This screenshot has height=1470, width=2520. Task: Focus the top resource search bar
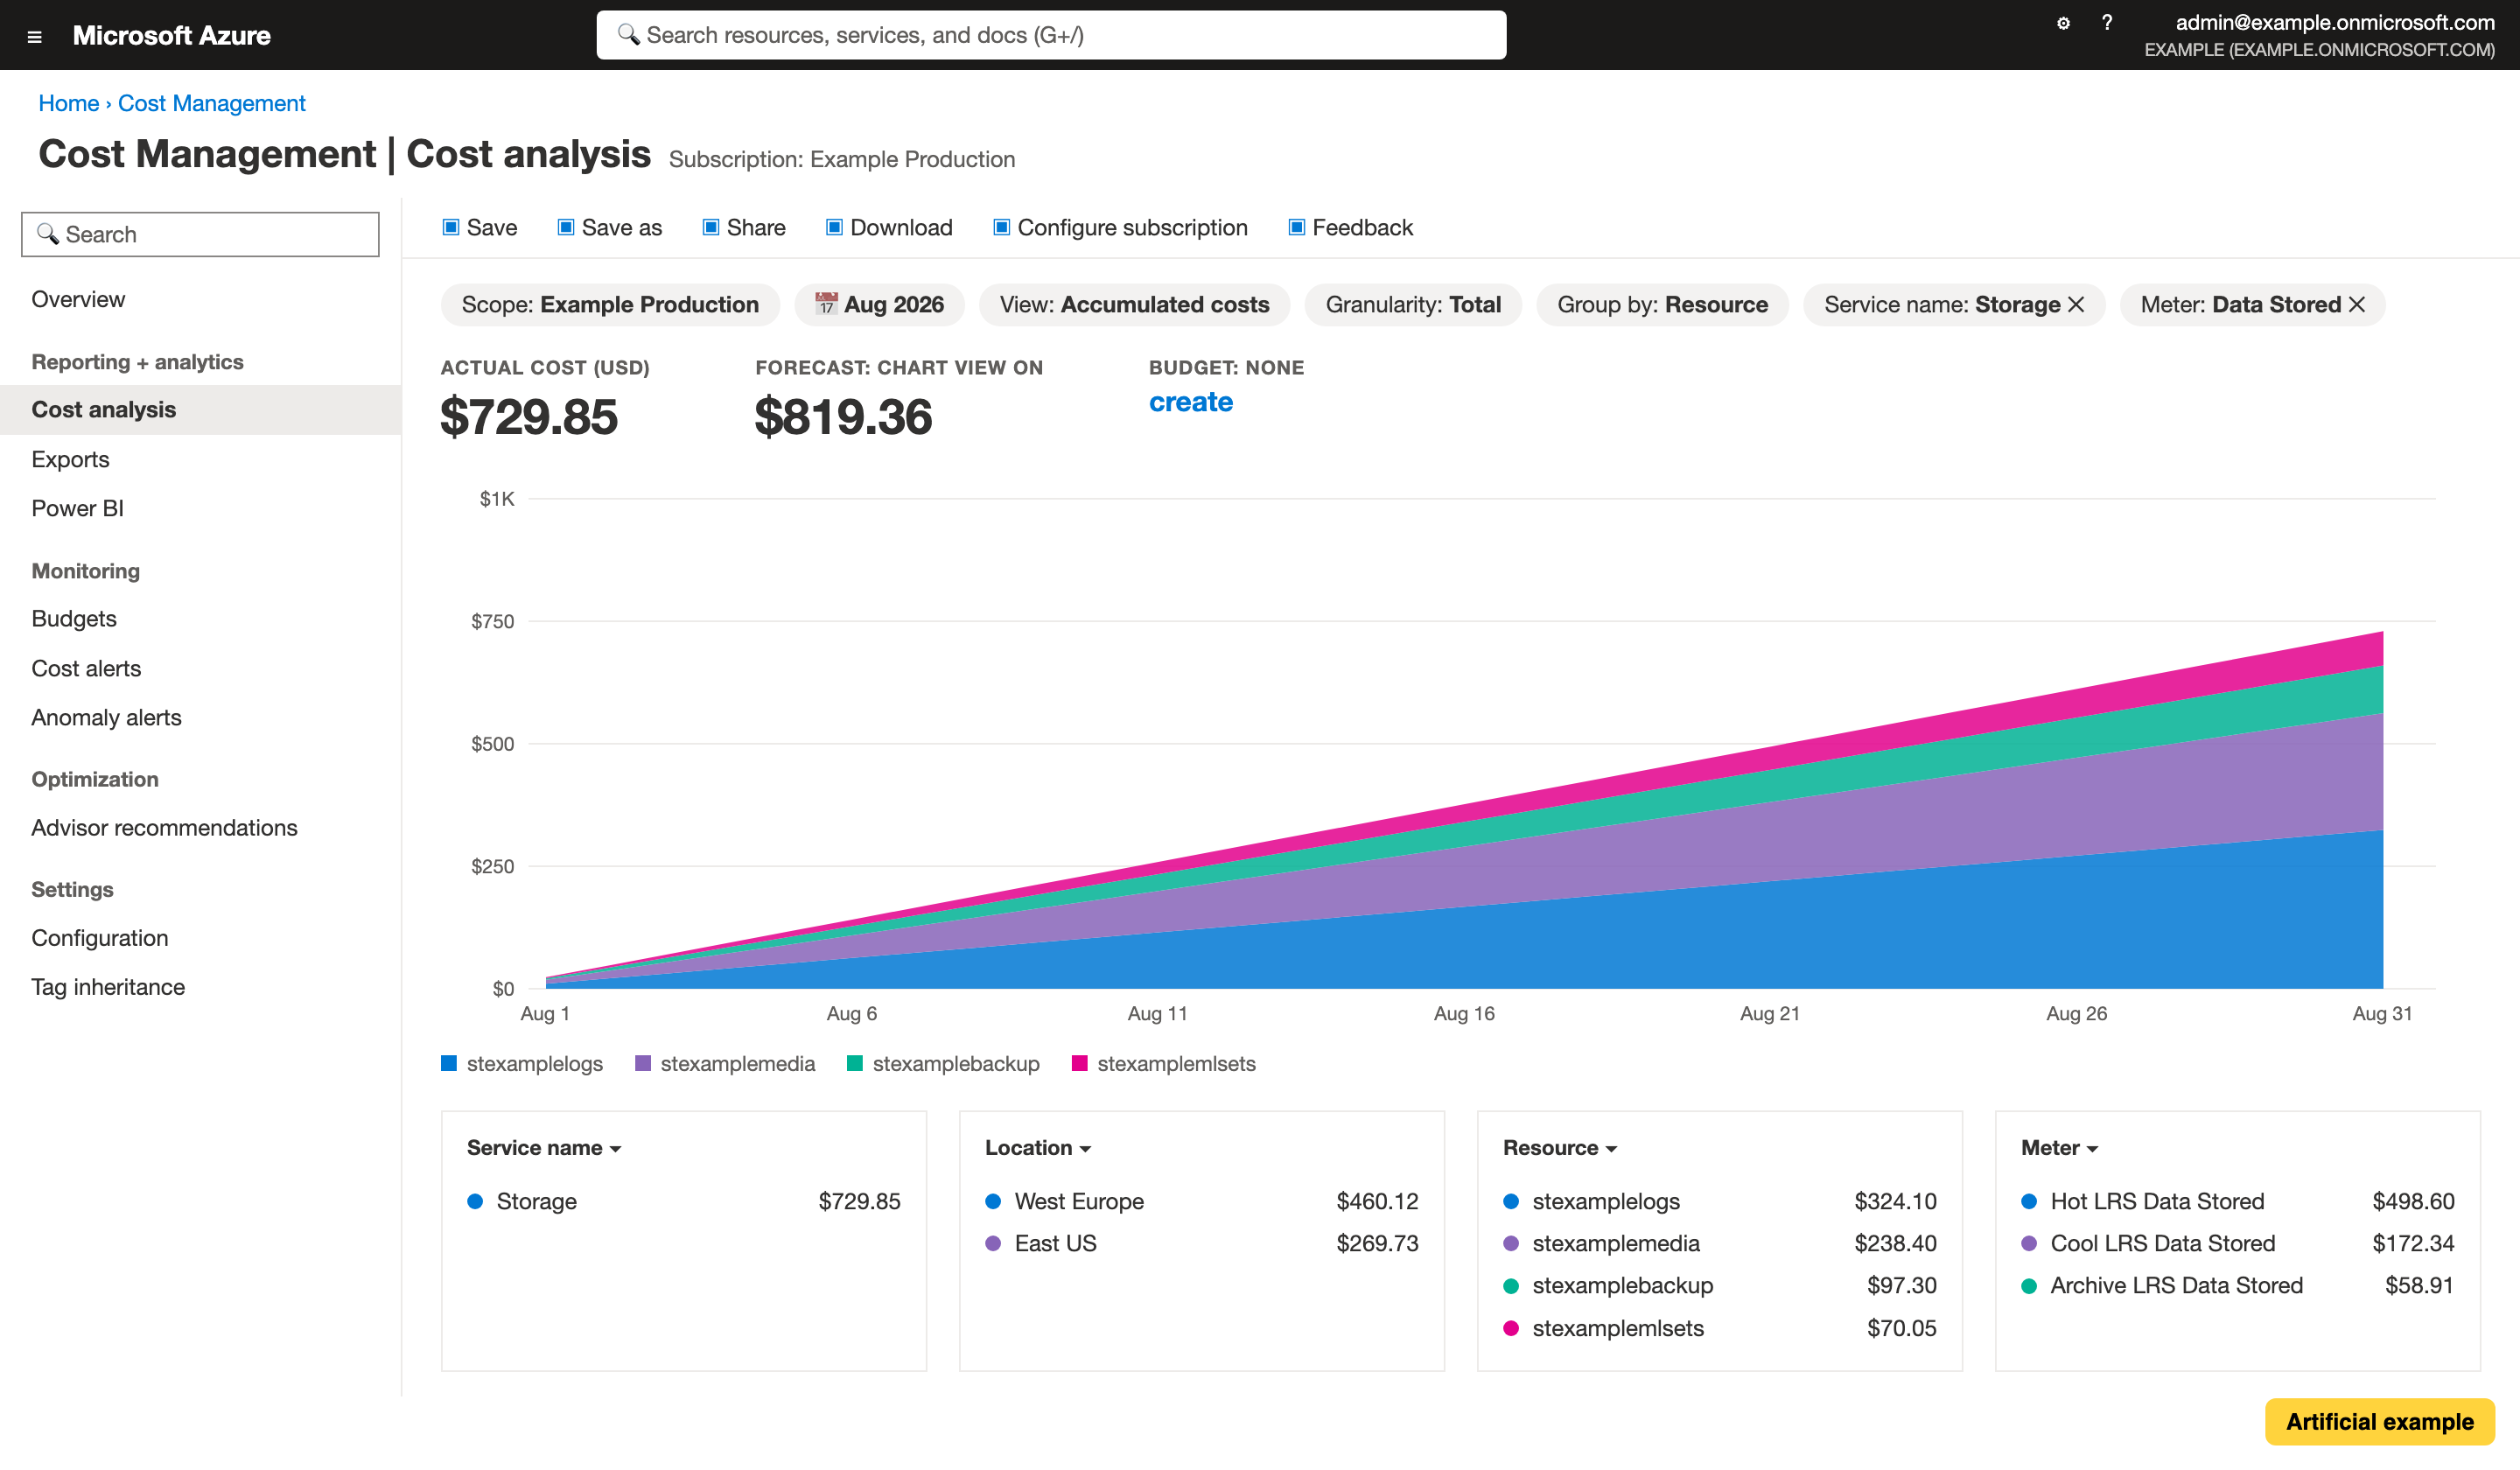1051,35
